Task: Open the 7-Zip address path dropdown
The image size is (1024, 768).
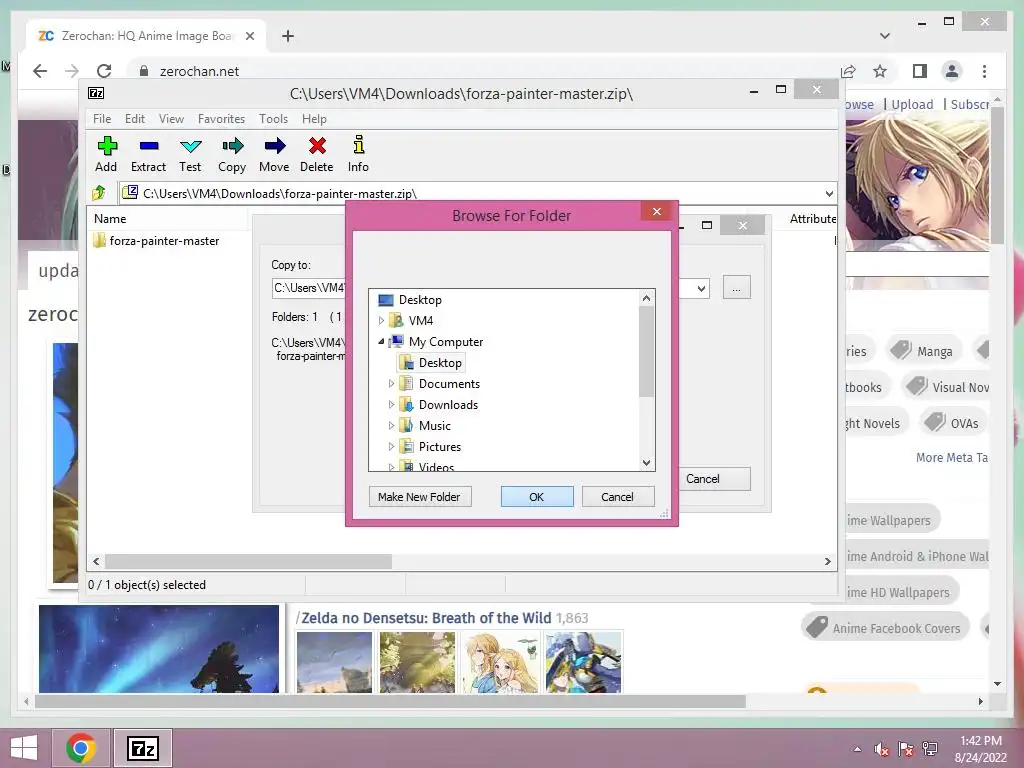Action: click(829, 194)
